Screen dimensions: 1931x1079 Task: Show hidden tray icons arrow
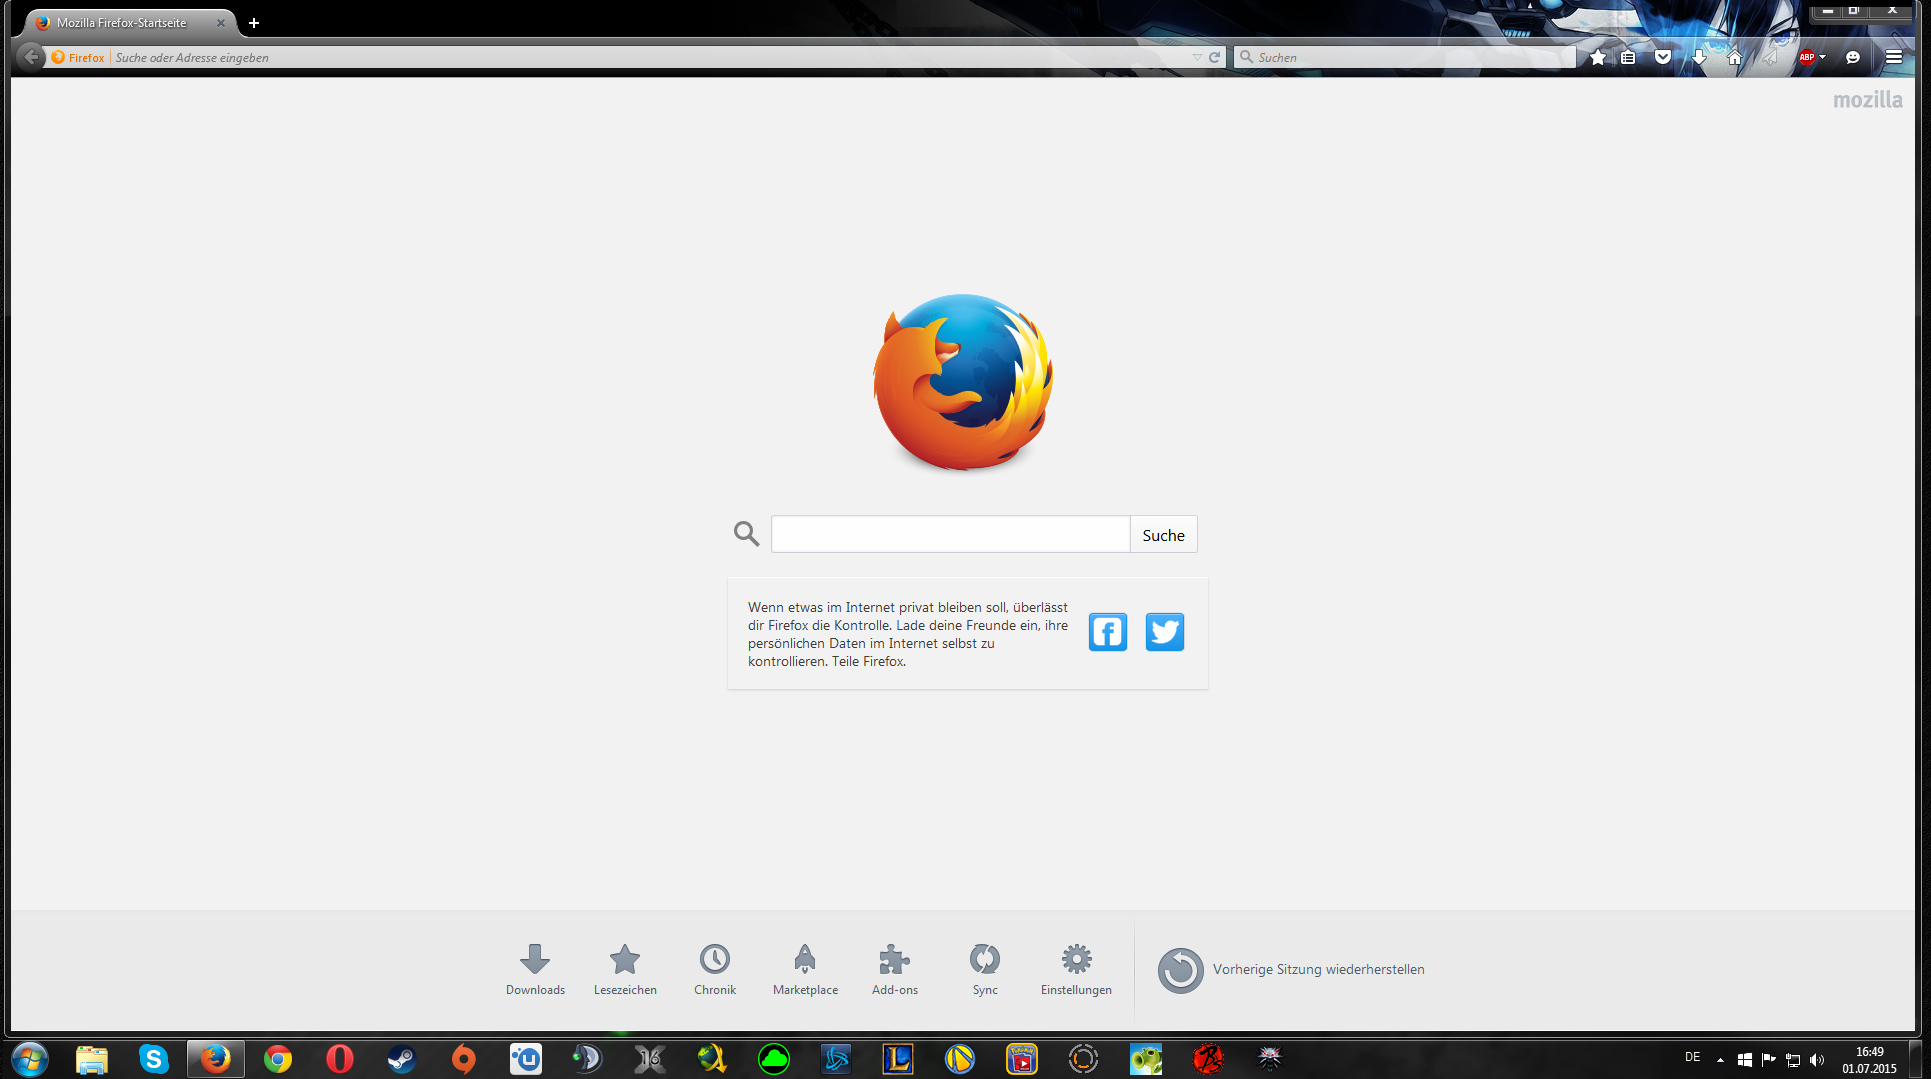[x=1720, y=1059]
